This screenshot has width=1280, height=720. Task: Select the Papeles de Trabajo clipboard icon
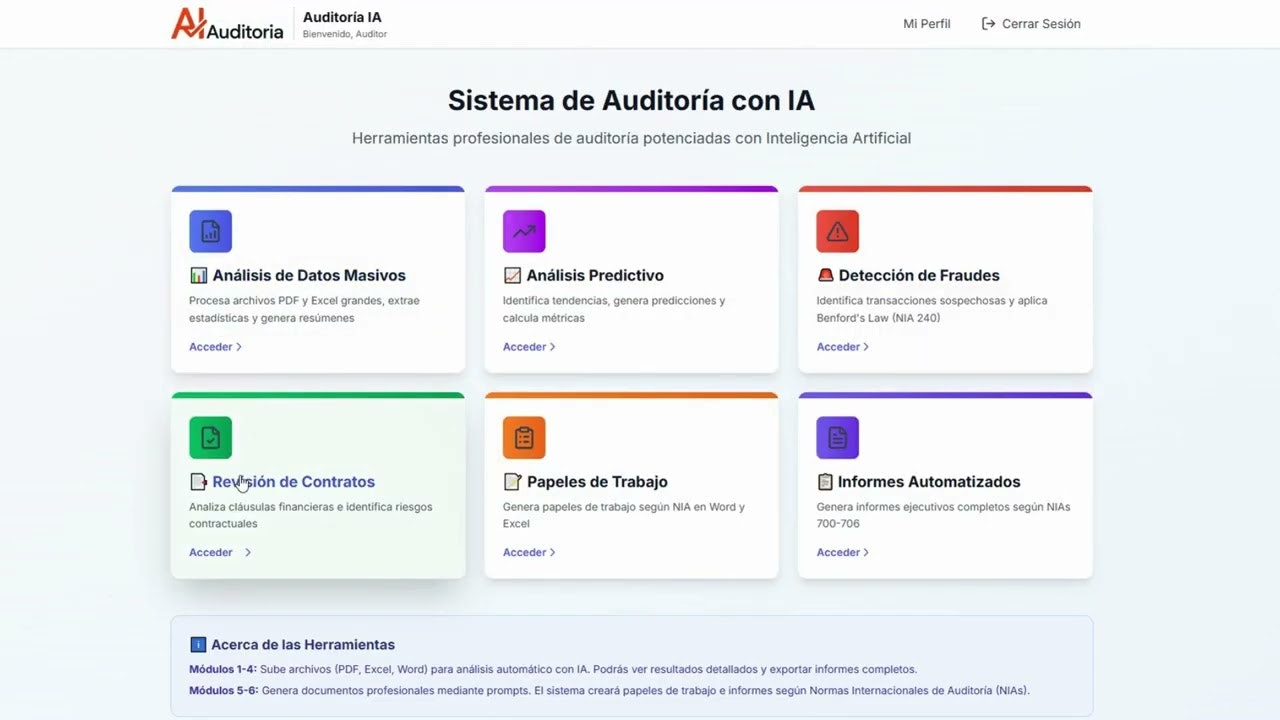click(x=524, y=437)
